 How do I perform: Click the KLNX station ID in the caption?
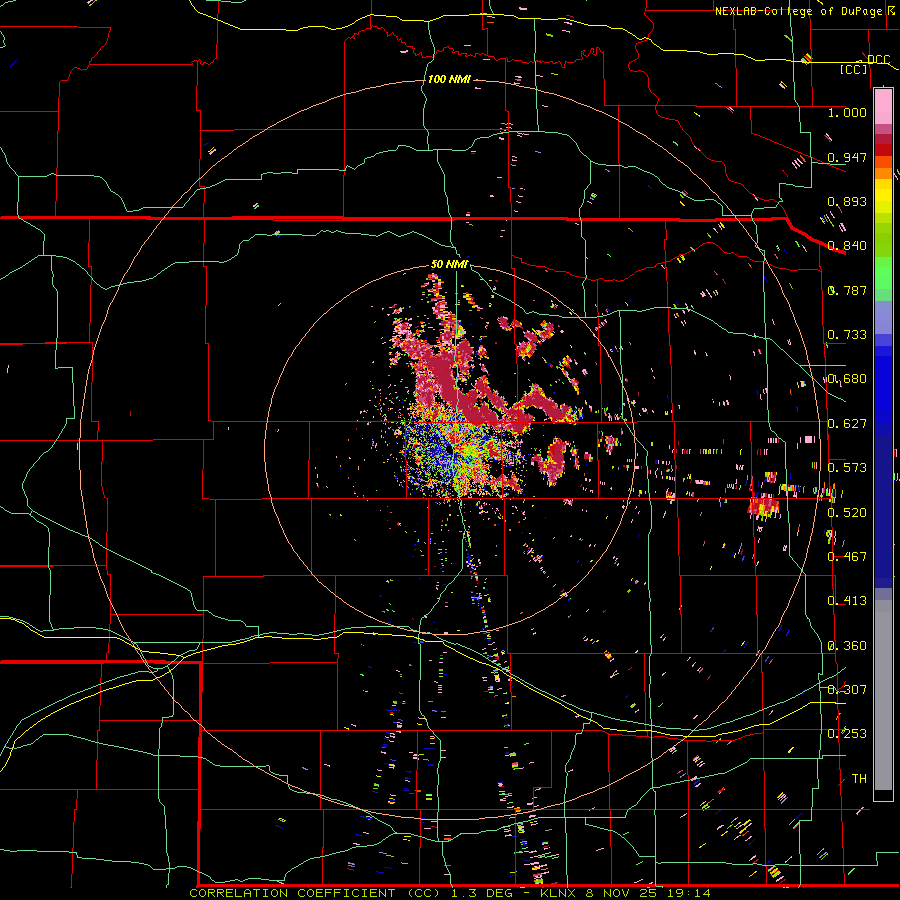(560, 893)
